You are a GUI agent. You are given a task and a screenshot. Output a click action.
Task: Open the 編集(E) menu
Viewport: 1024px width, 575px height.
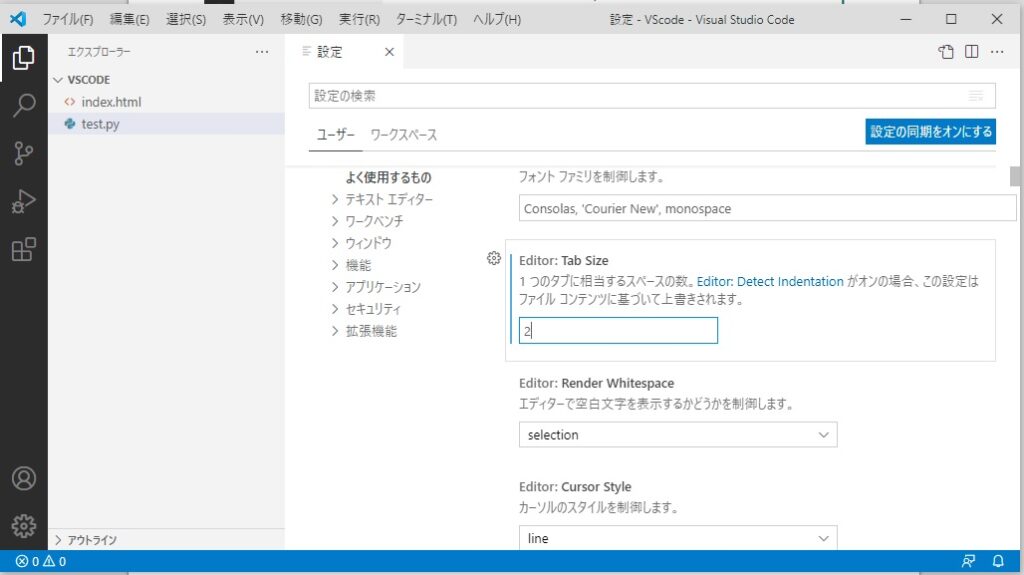(129, 19)
